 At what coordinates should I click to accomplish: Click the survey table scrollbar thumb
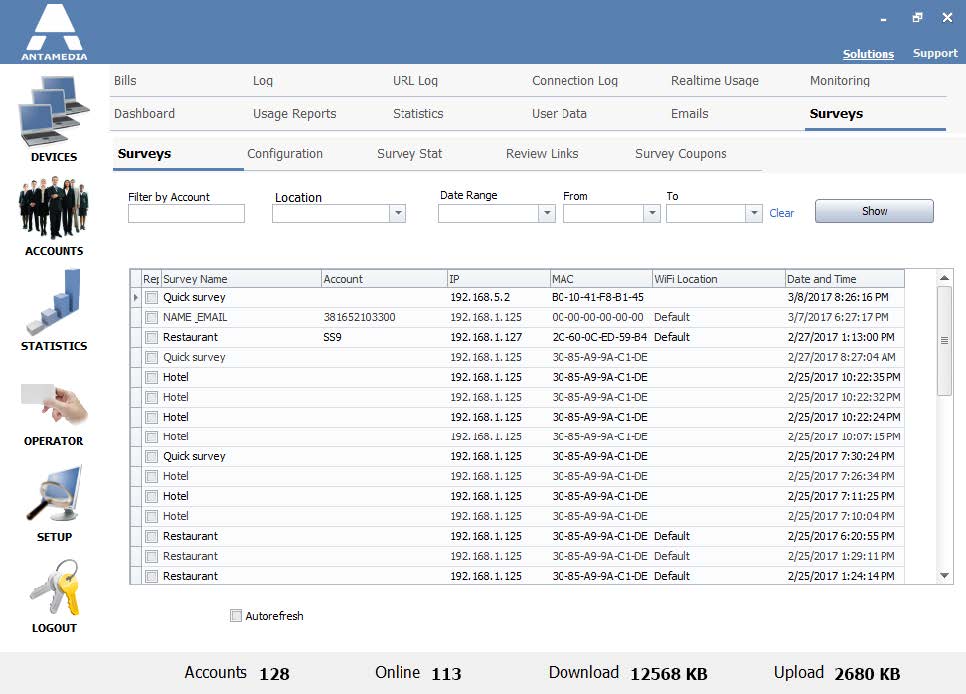[944, 341]
